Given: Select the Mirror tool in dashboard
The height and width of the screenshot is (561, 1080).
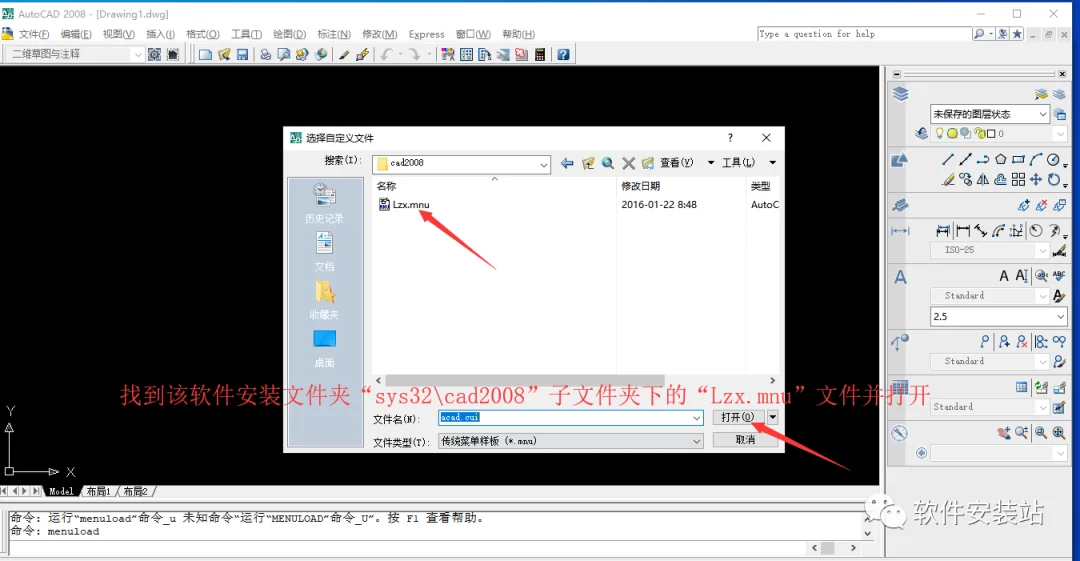Looking at the screenshot, I should point(983,180).
